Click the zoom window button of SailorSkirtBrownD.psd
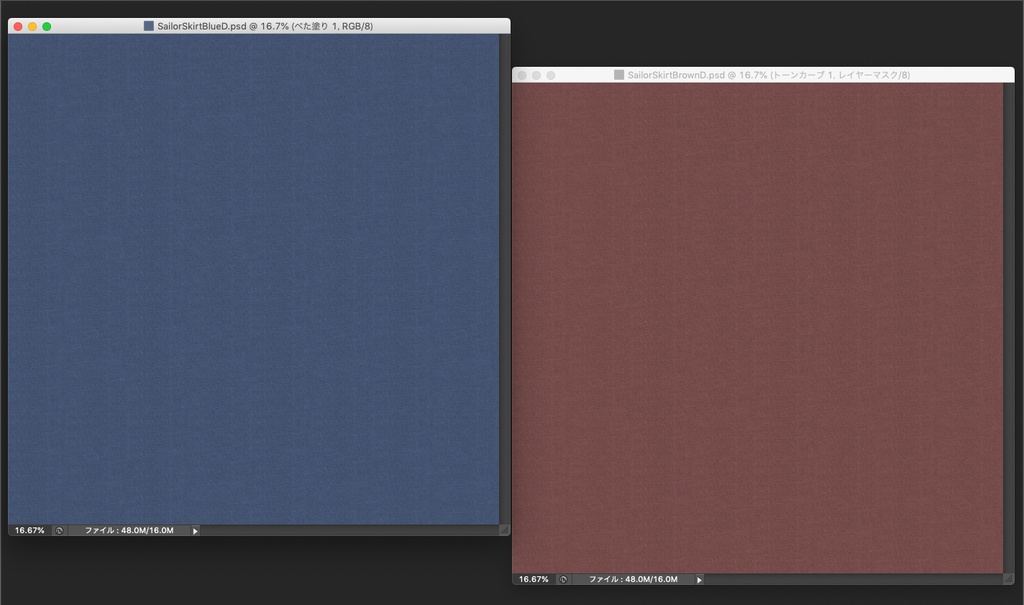1024x605 pixels. point(551,76)
